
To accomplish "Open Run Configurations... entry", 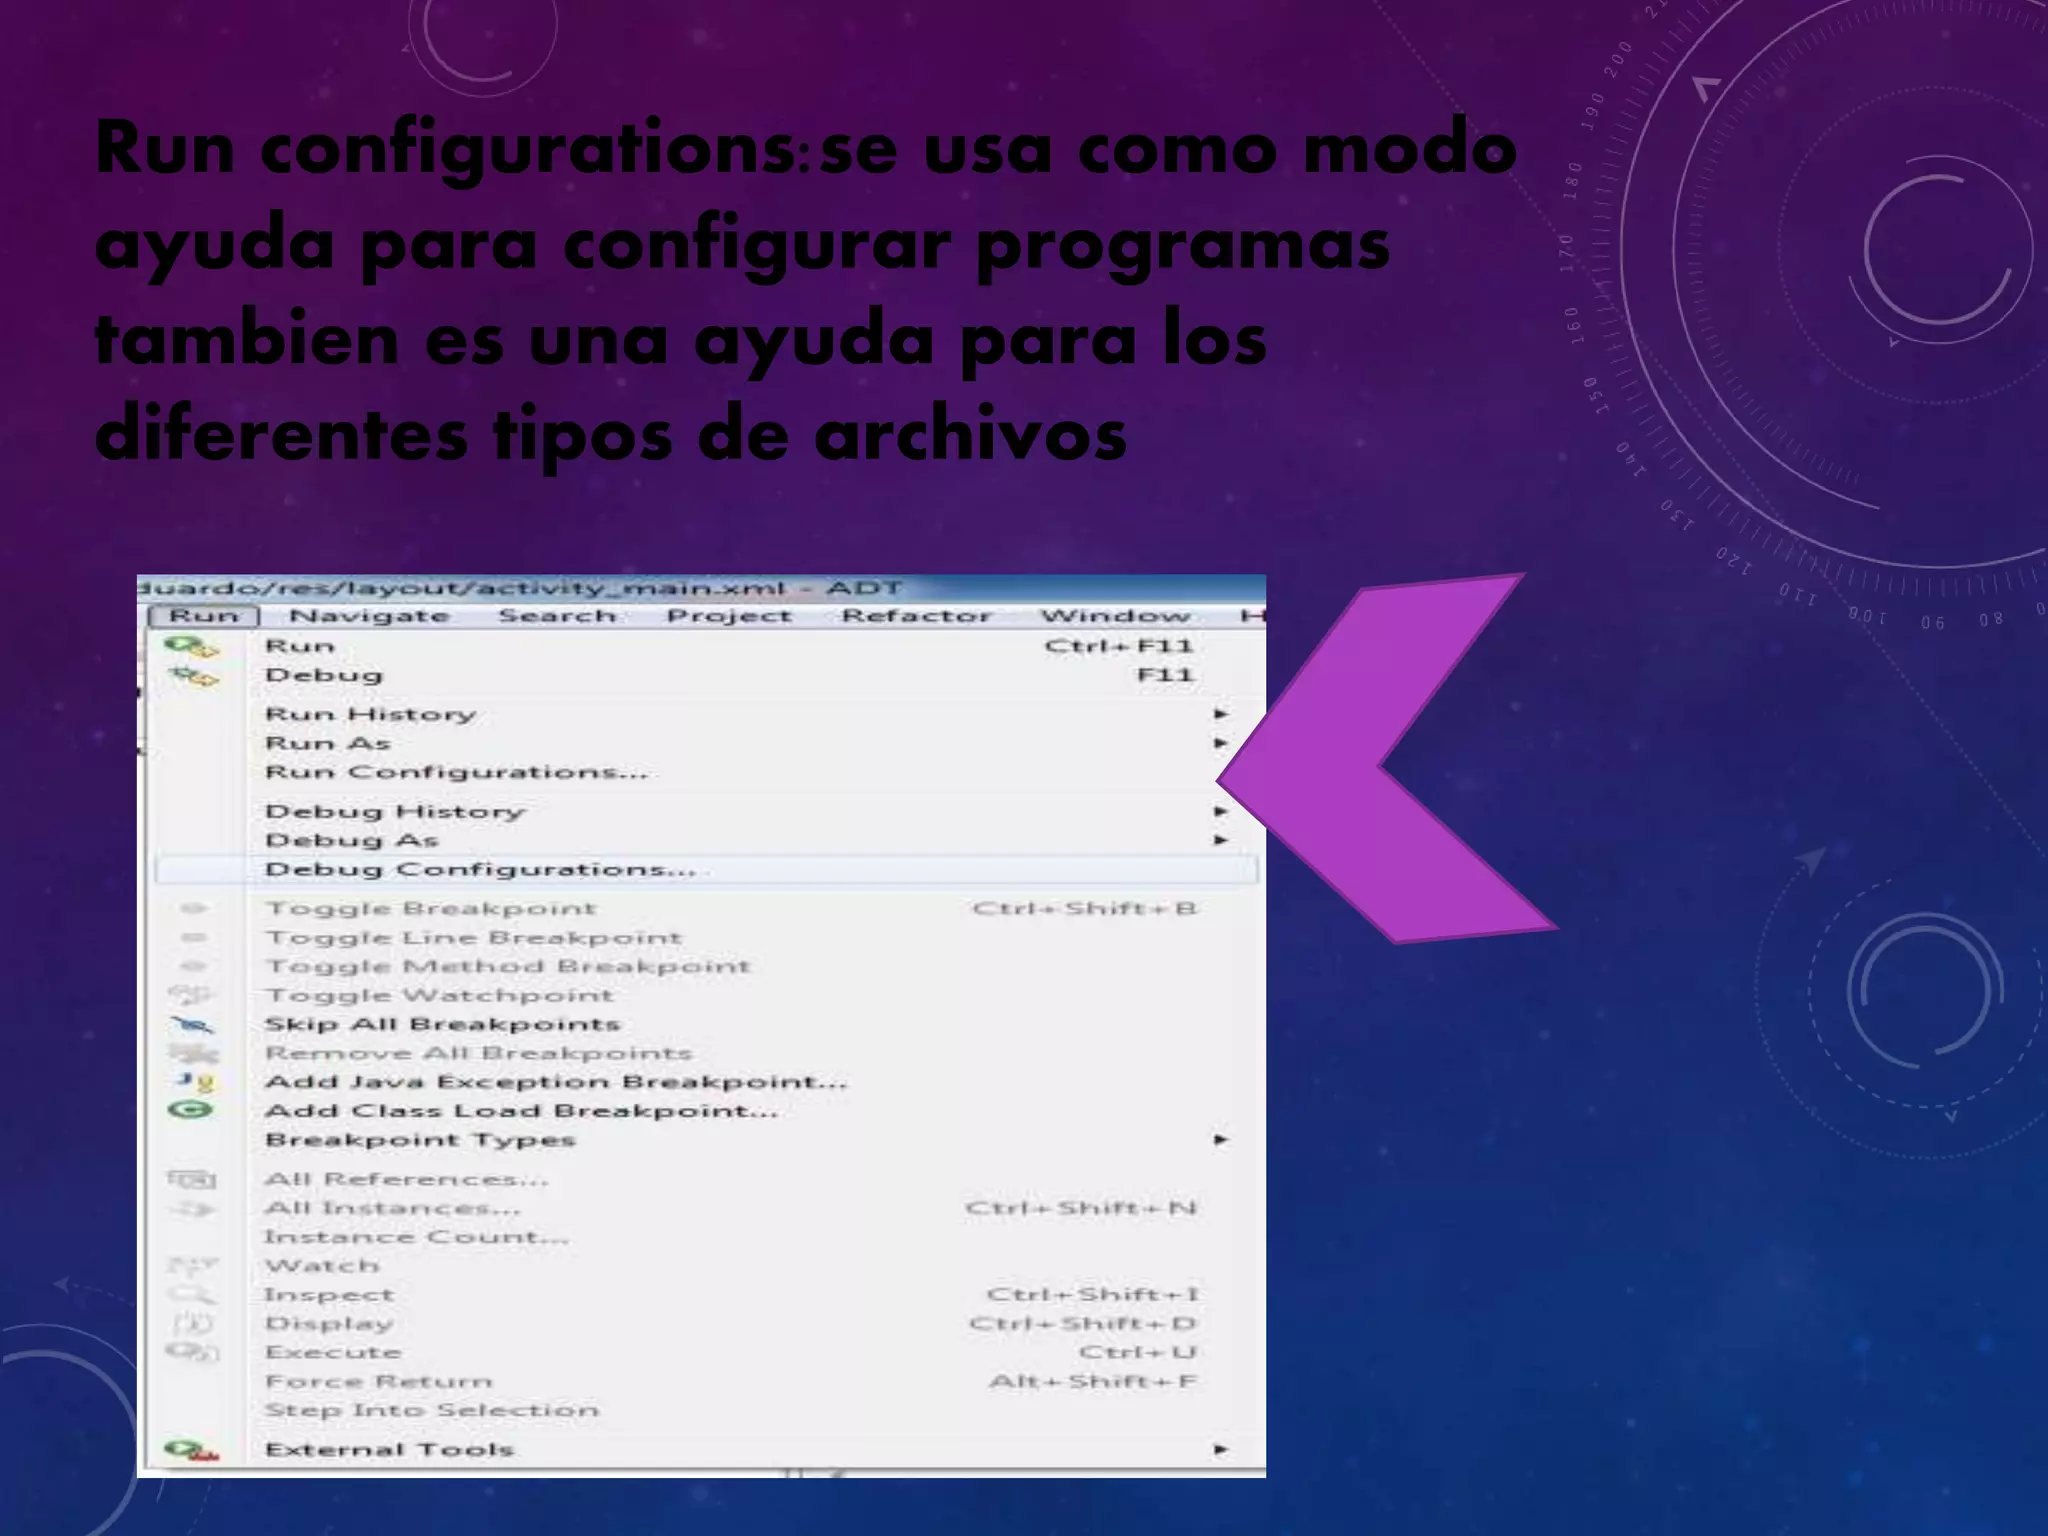I will [705, 772].
